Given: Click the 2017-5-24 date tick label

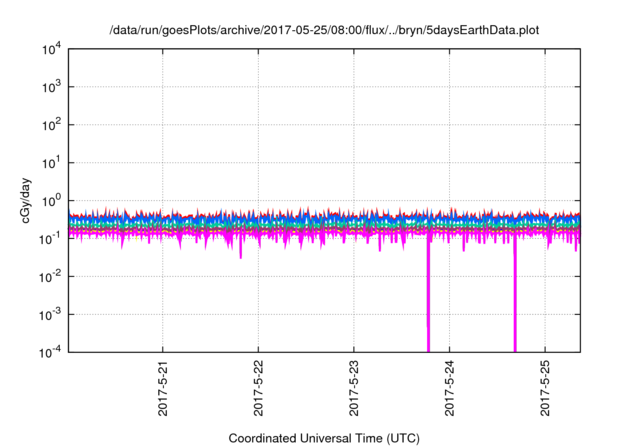Looking at the screenshot, I should 449,388.
